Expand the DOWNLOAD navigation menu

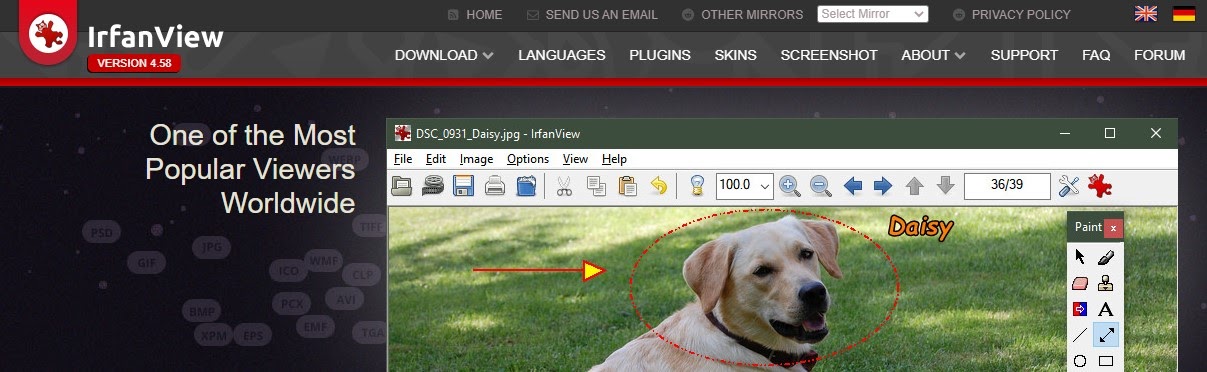444,55
